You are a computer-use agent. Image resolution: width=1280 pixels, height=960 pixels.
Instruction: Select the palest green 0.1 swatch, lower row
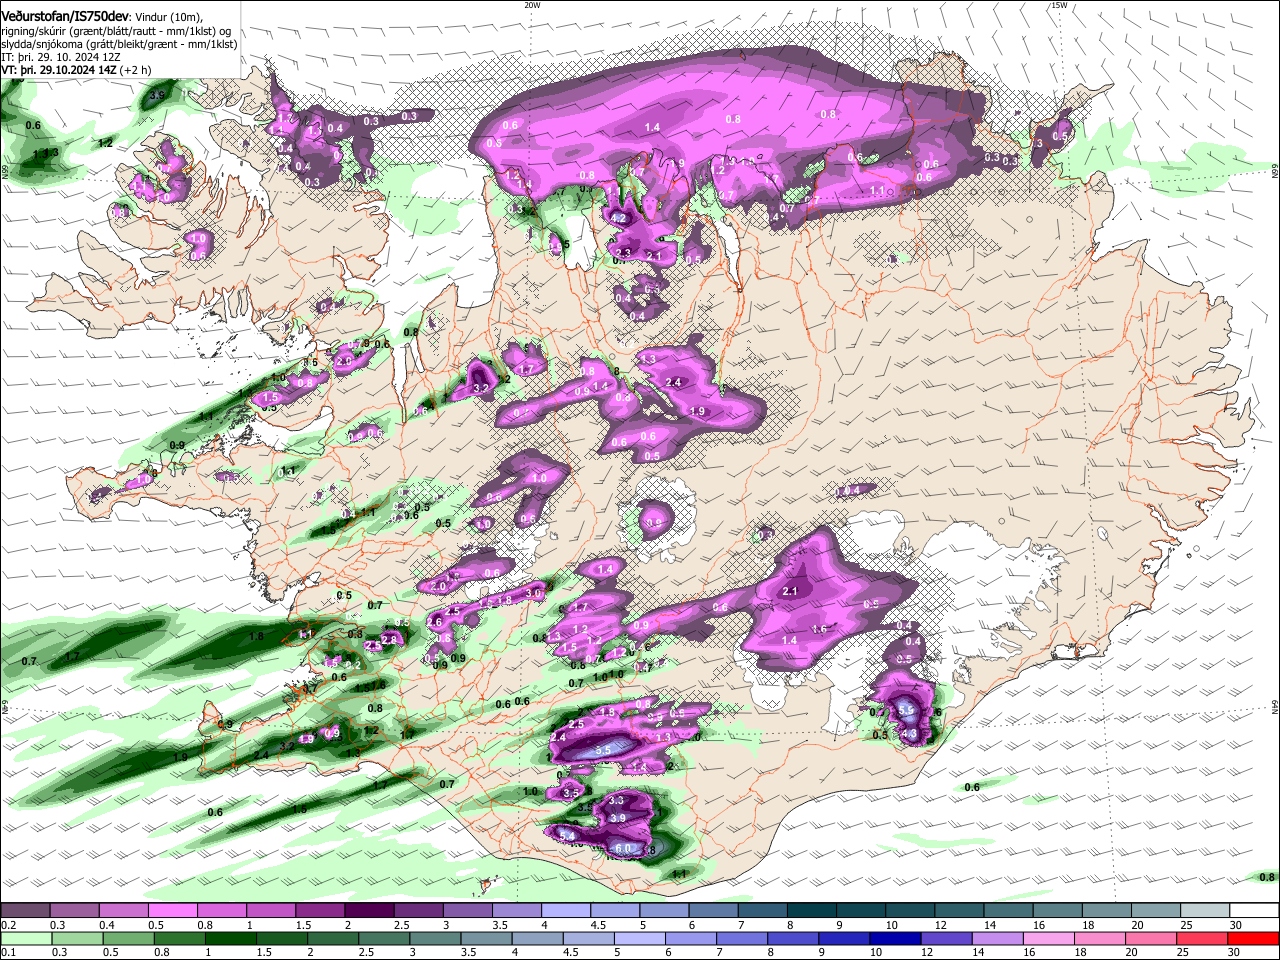(25, 938)
